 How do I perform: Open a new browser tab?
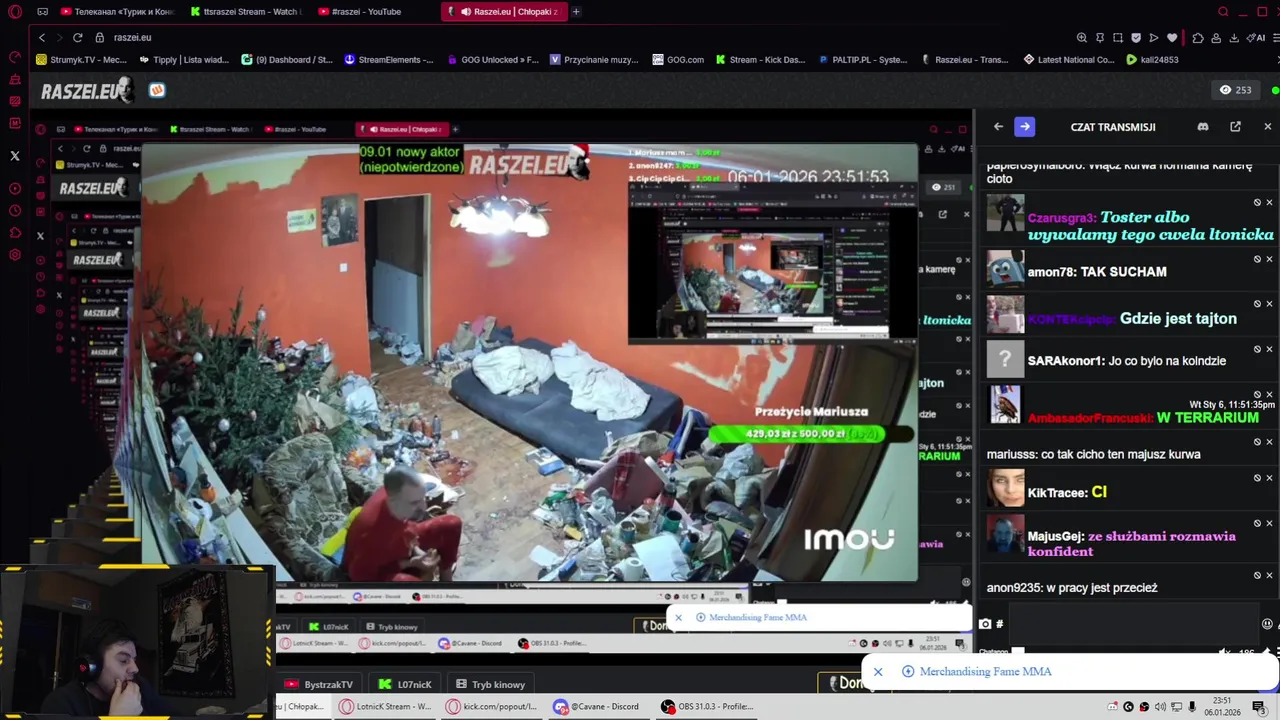coord(576,12)
